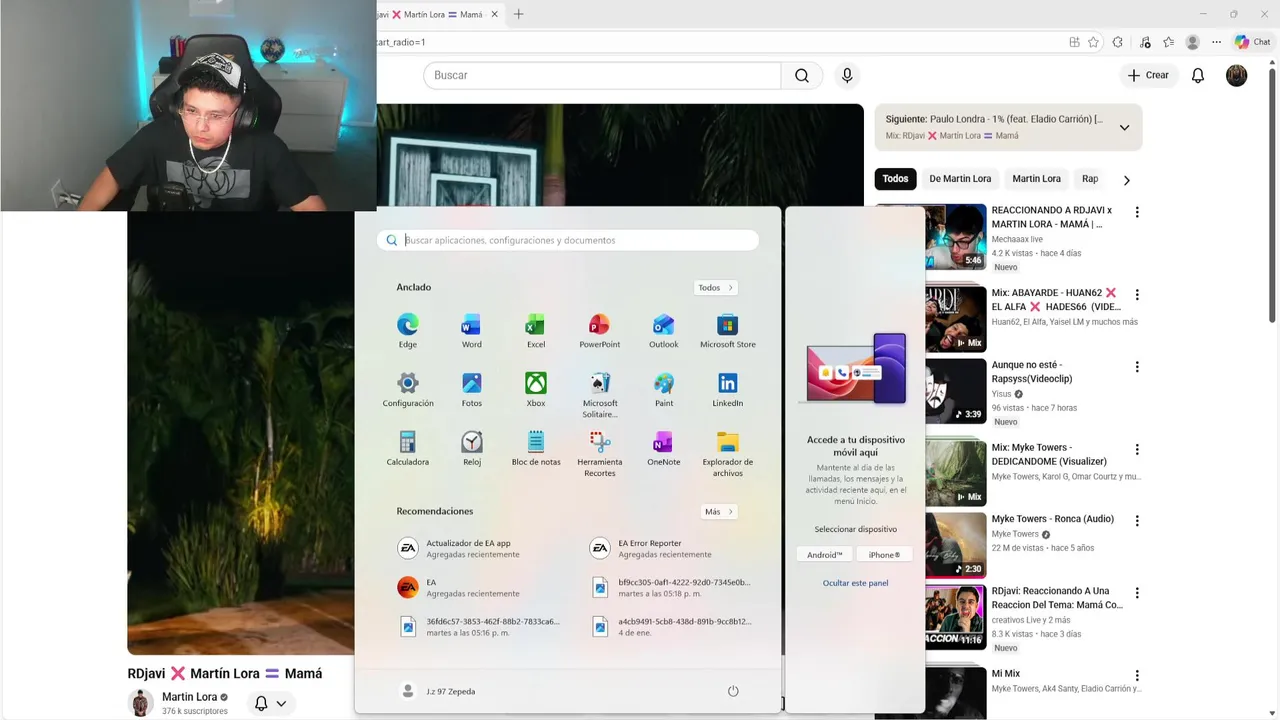This screenshot has width=1280, height=720.
Task: Open the Paint app
Action: [664, 390]
